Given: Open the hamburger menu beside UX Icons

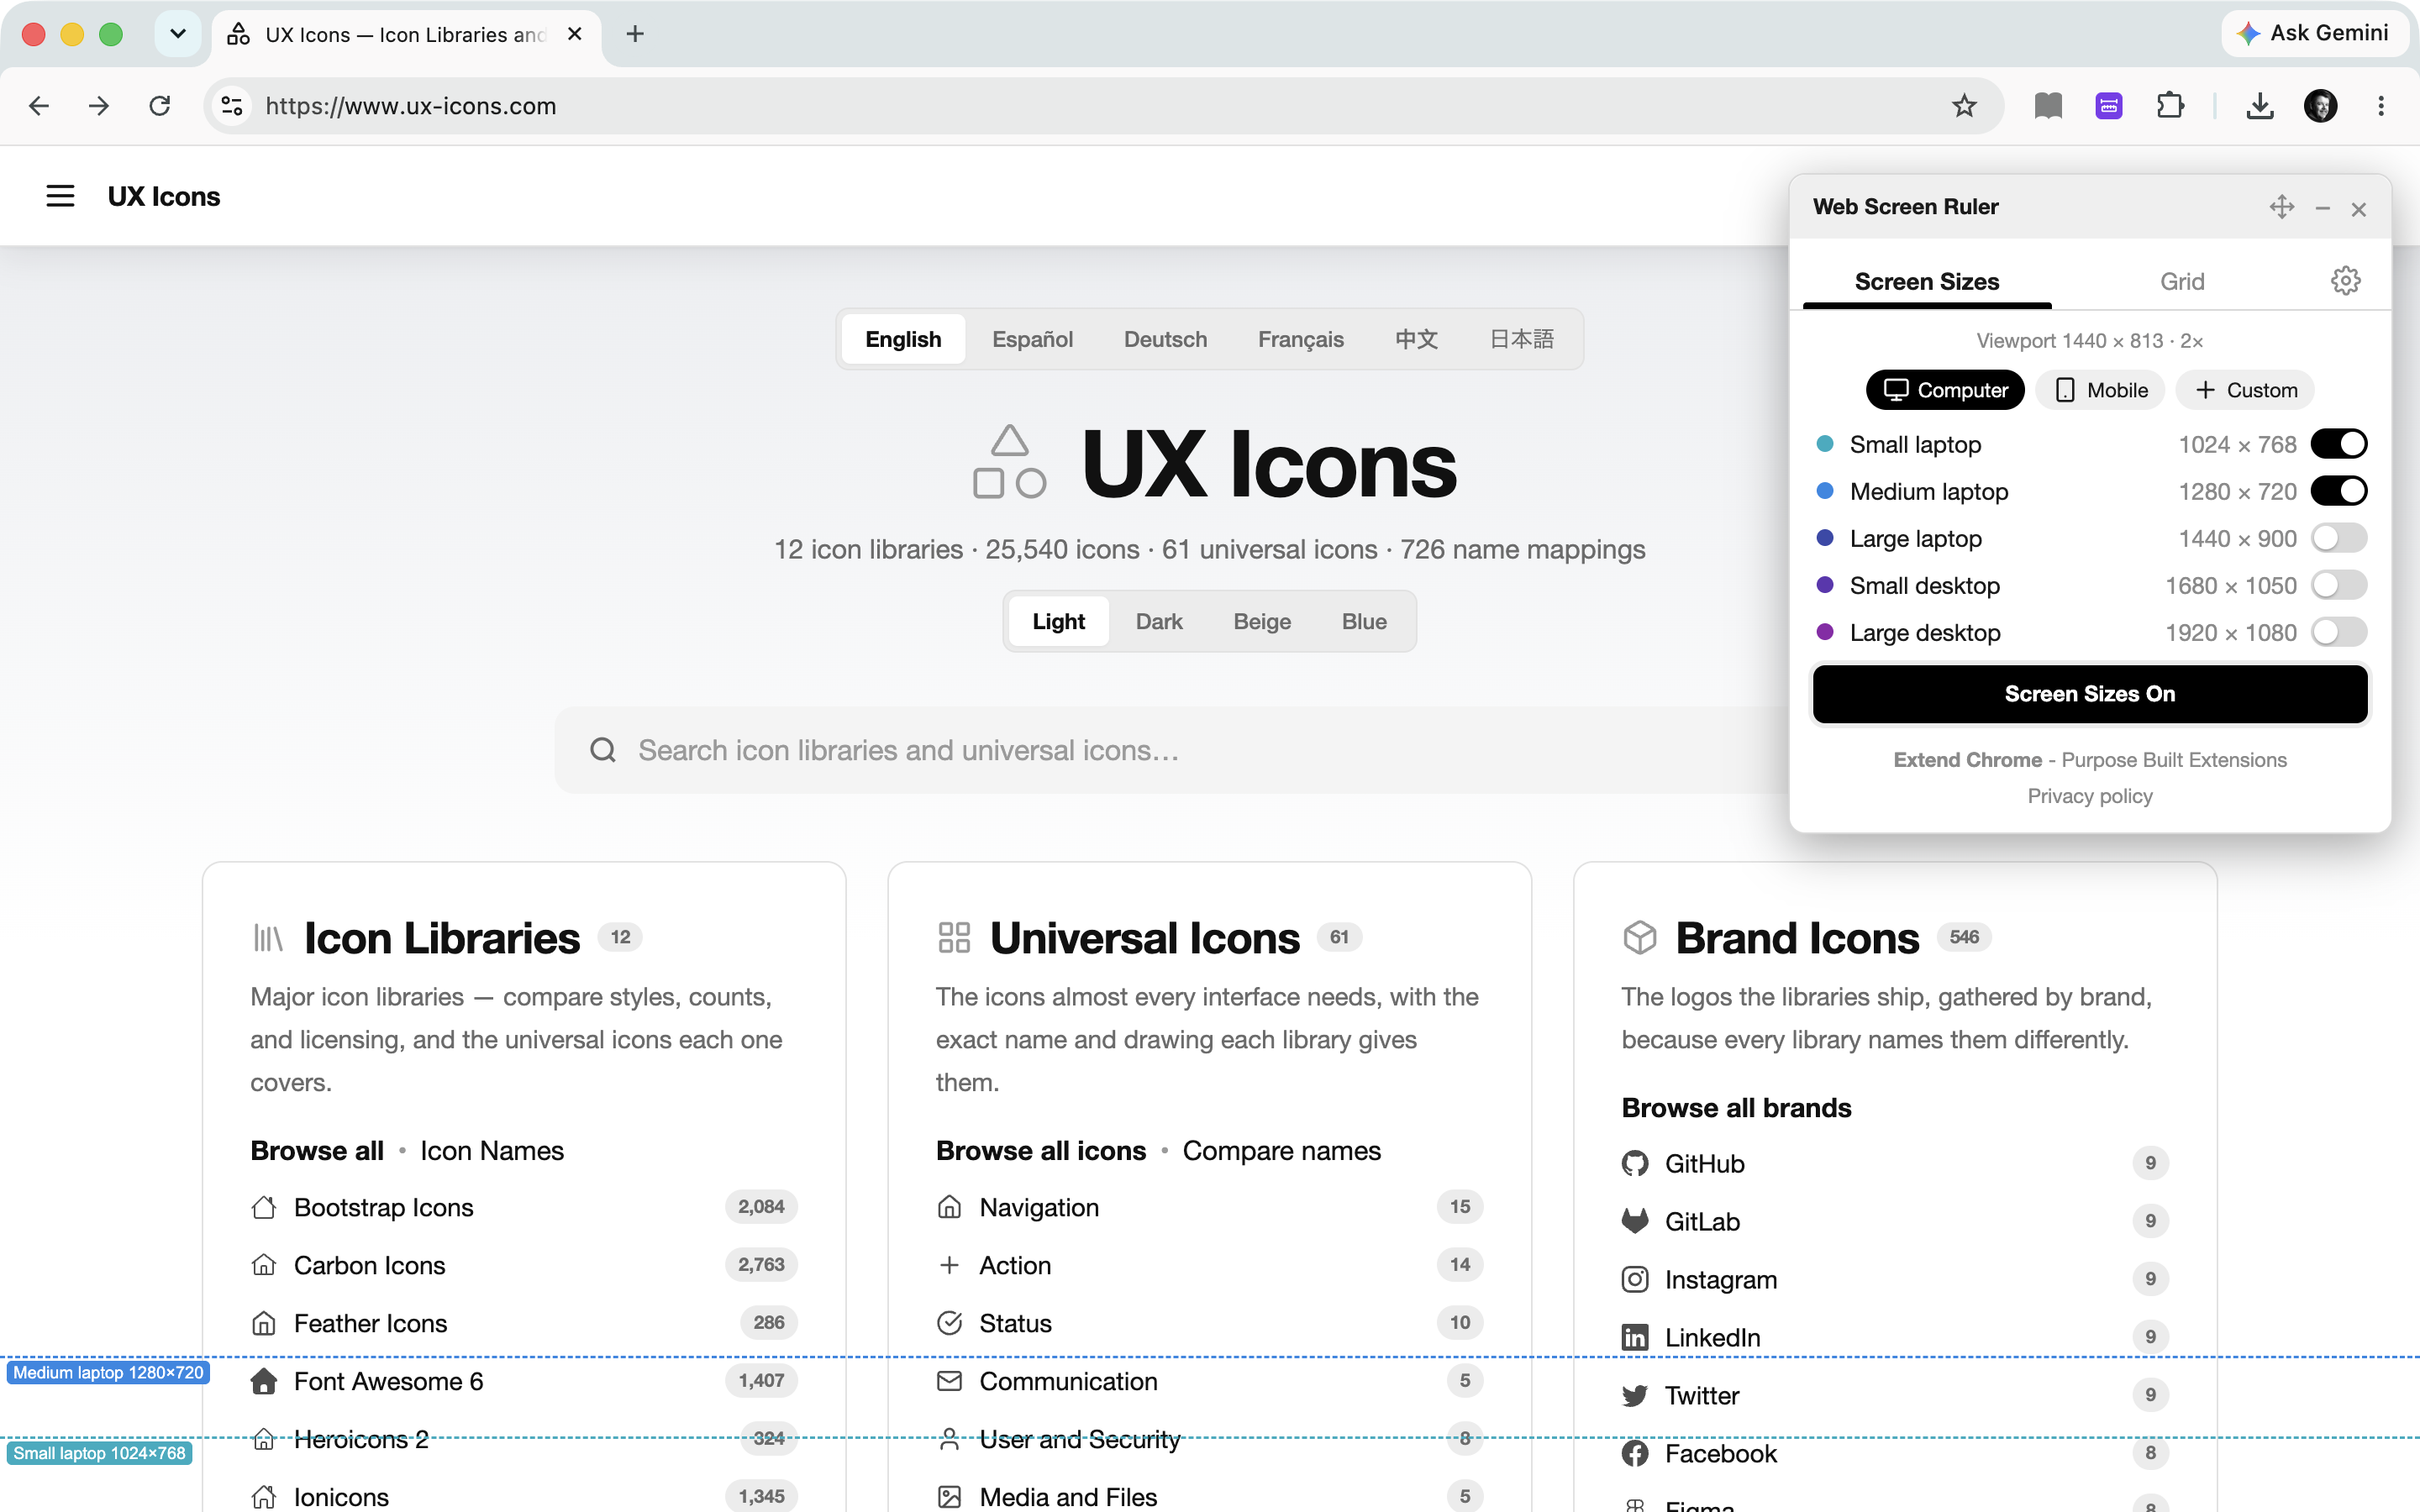Looking at the screenshot, I should point(60,196).
